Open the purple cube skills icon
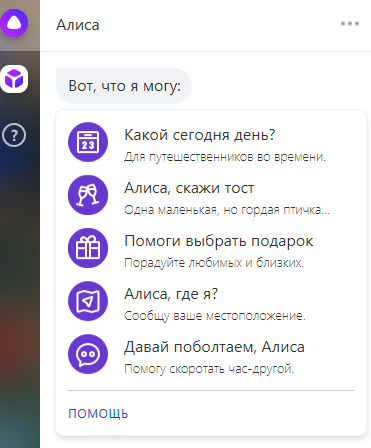 [14, 79]
